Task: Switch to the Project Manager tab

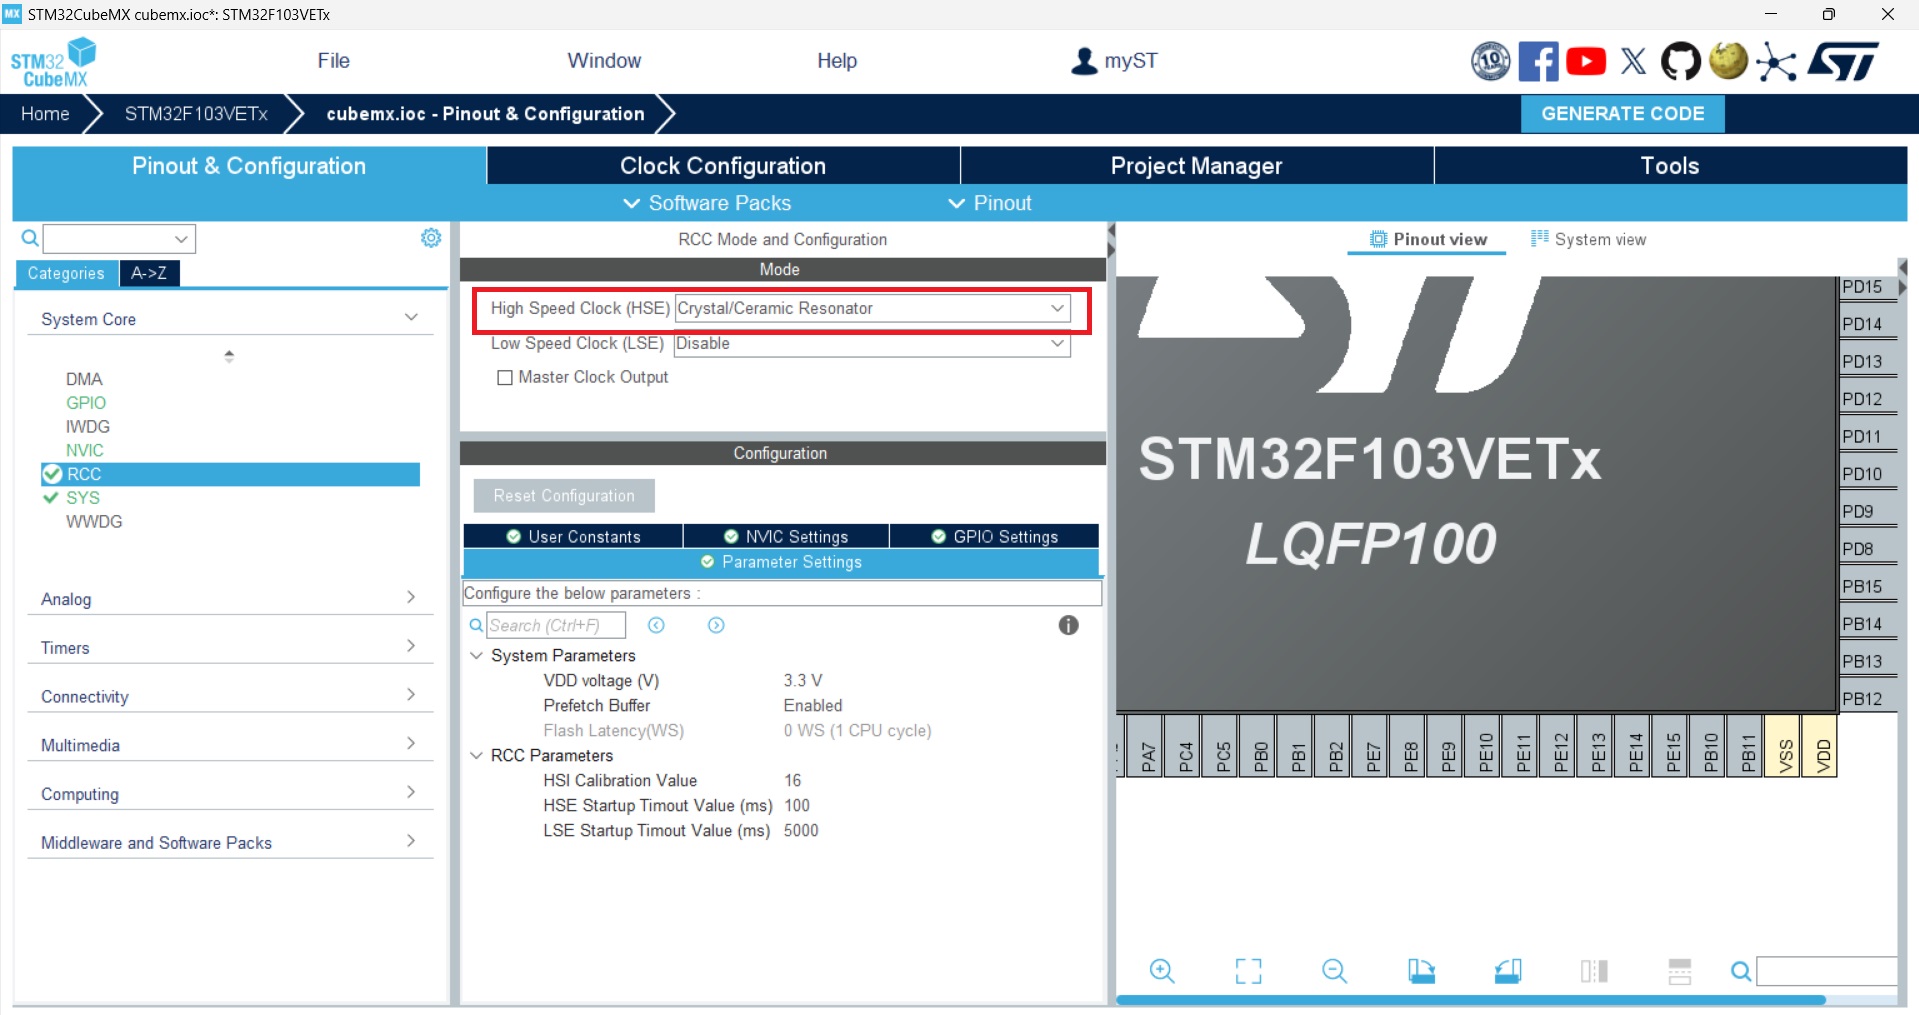Action: tap(1196, 166)
